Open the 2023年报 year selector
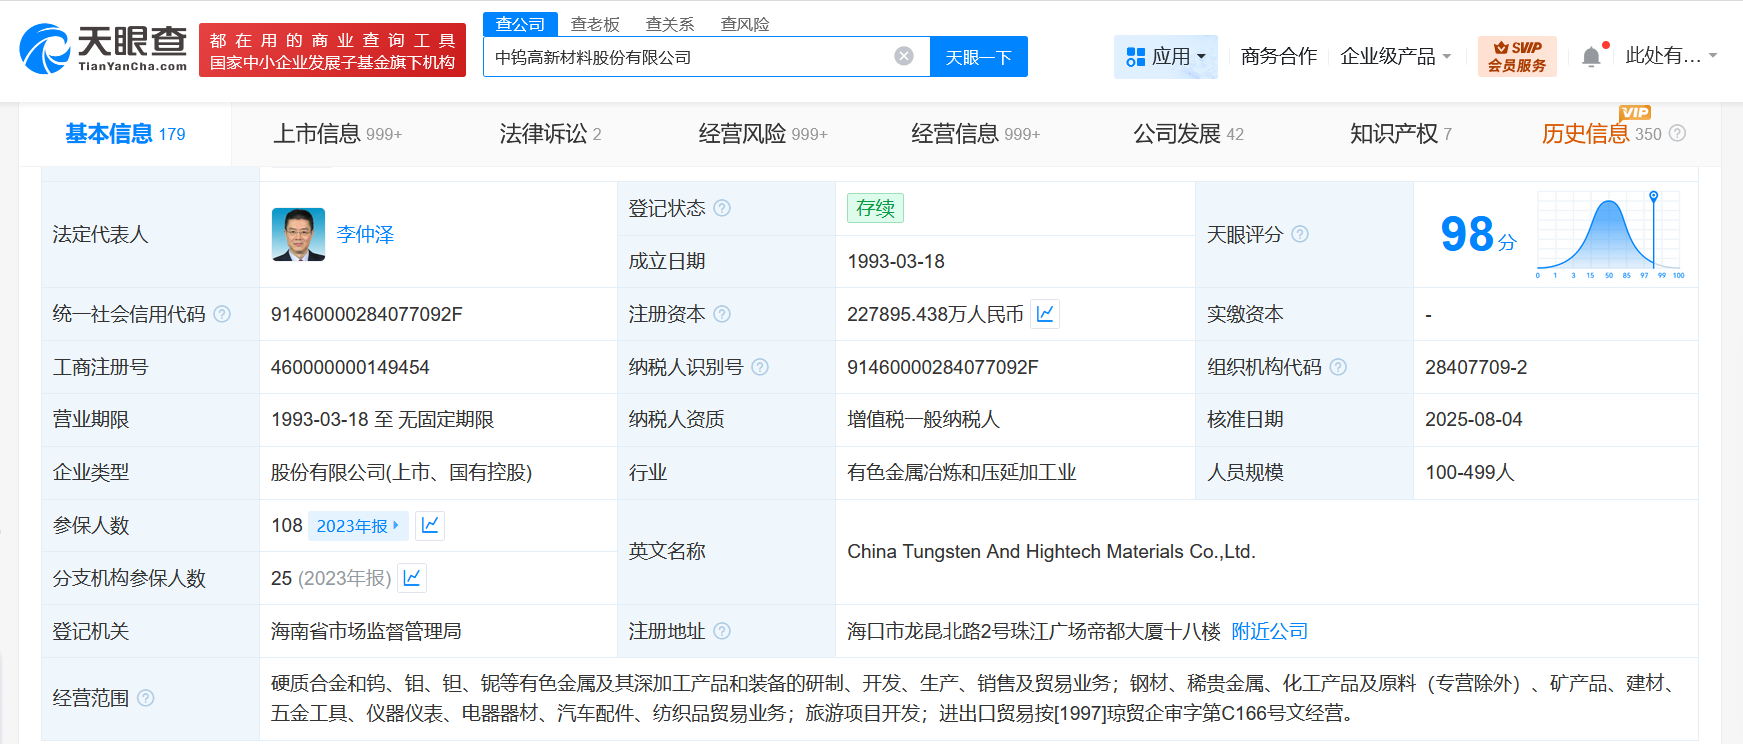This screenshot has height=744, width=1743. (x=358, y=526)
